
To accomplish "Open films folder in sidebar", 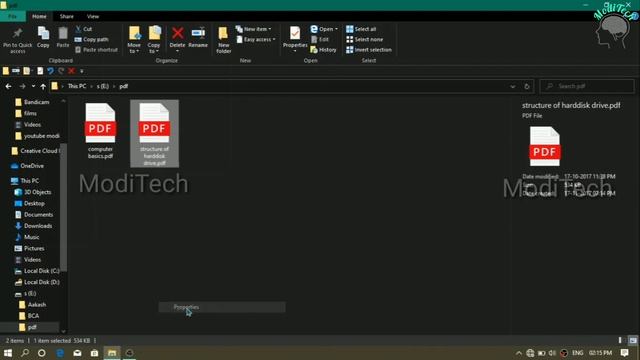I will coord(26,113).
